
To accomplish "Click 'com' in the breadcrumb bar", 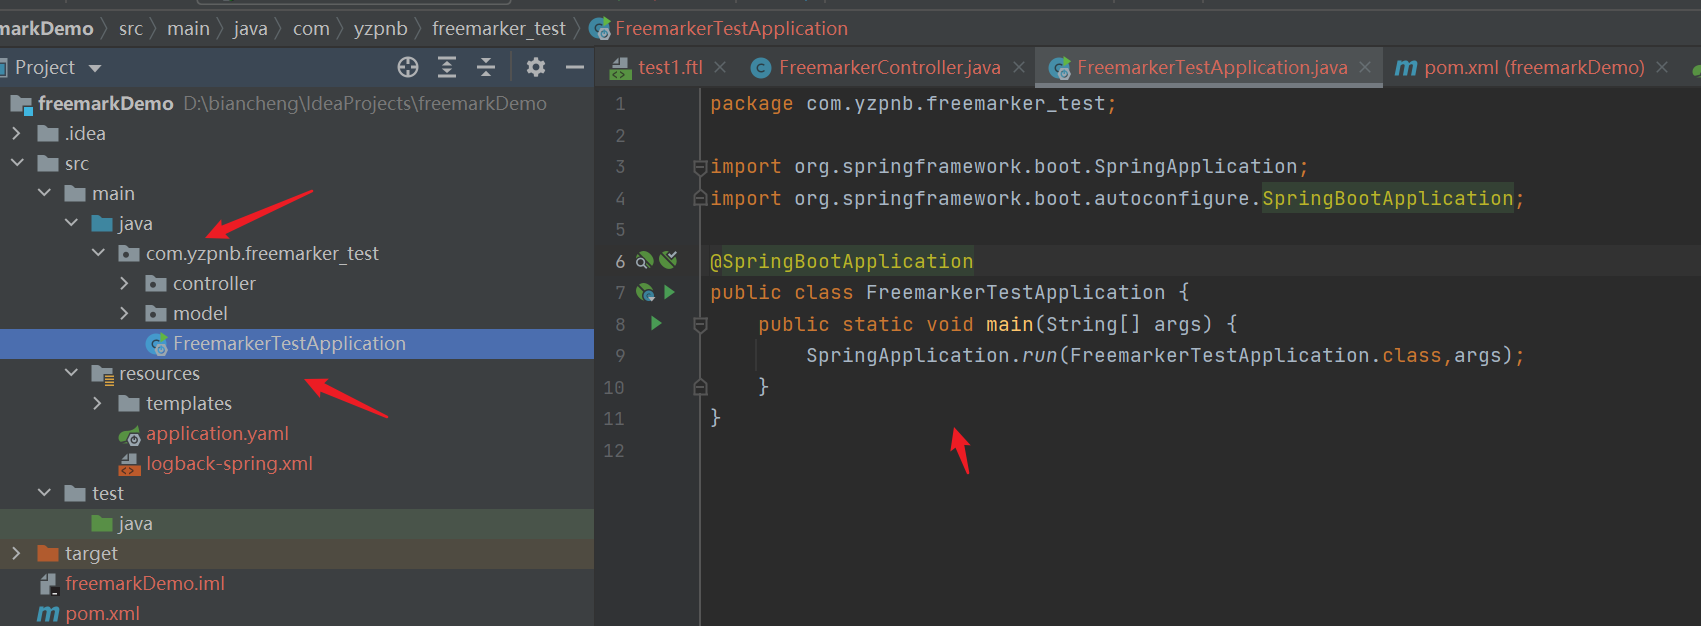I will 311,28.
